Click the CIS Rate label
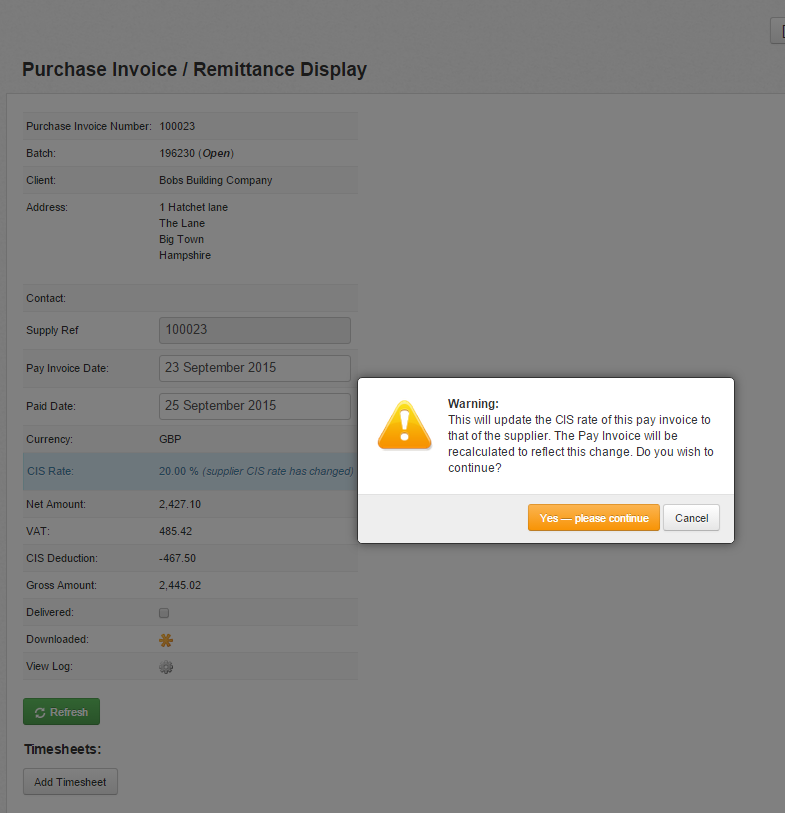 (x=50, y=471)
